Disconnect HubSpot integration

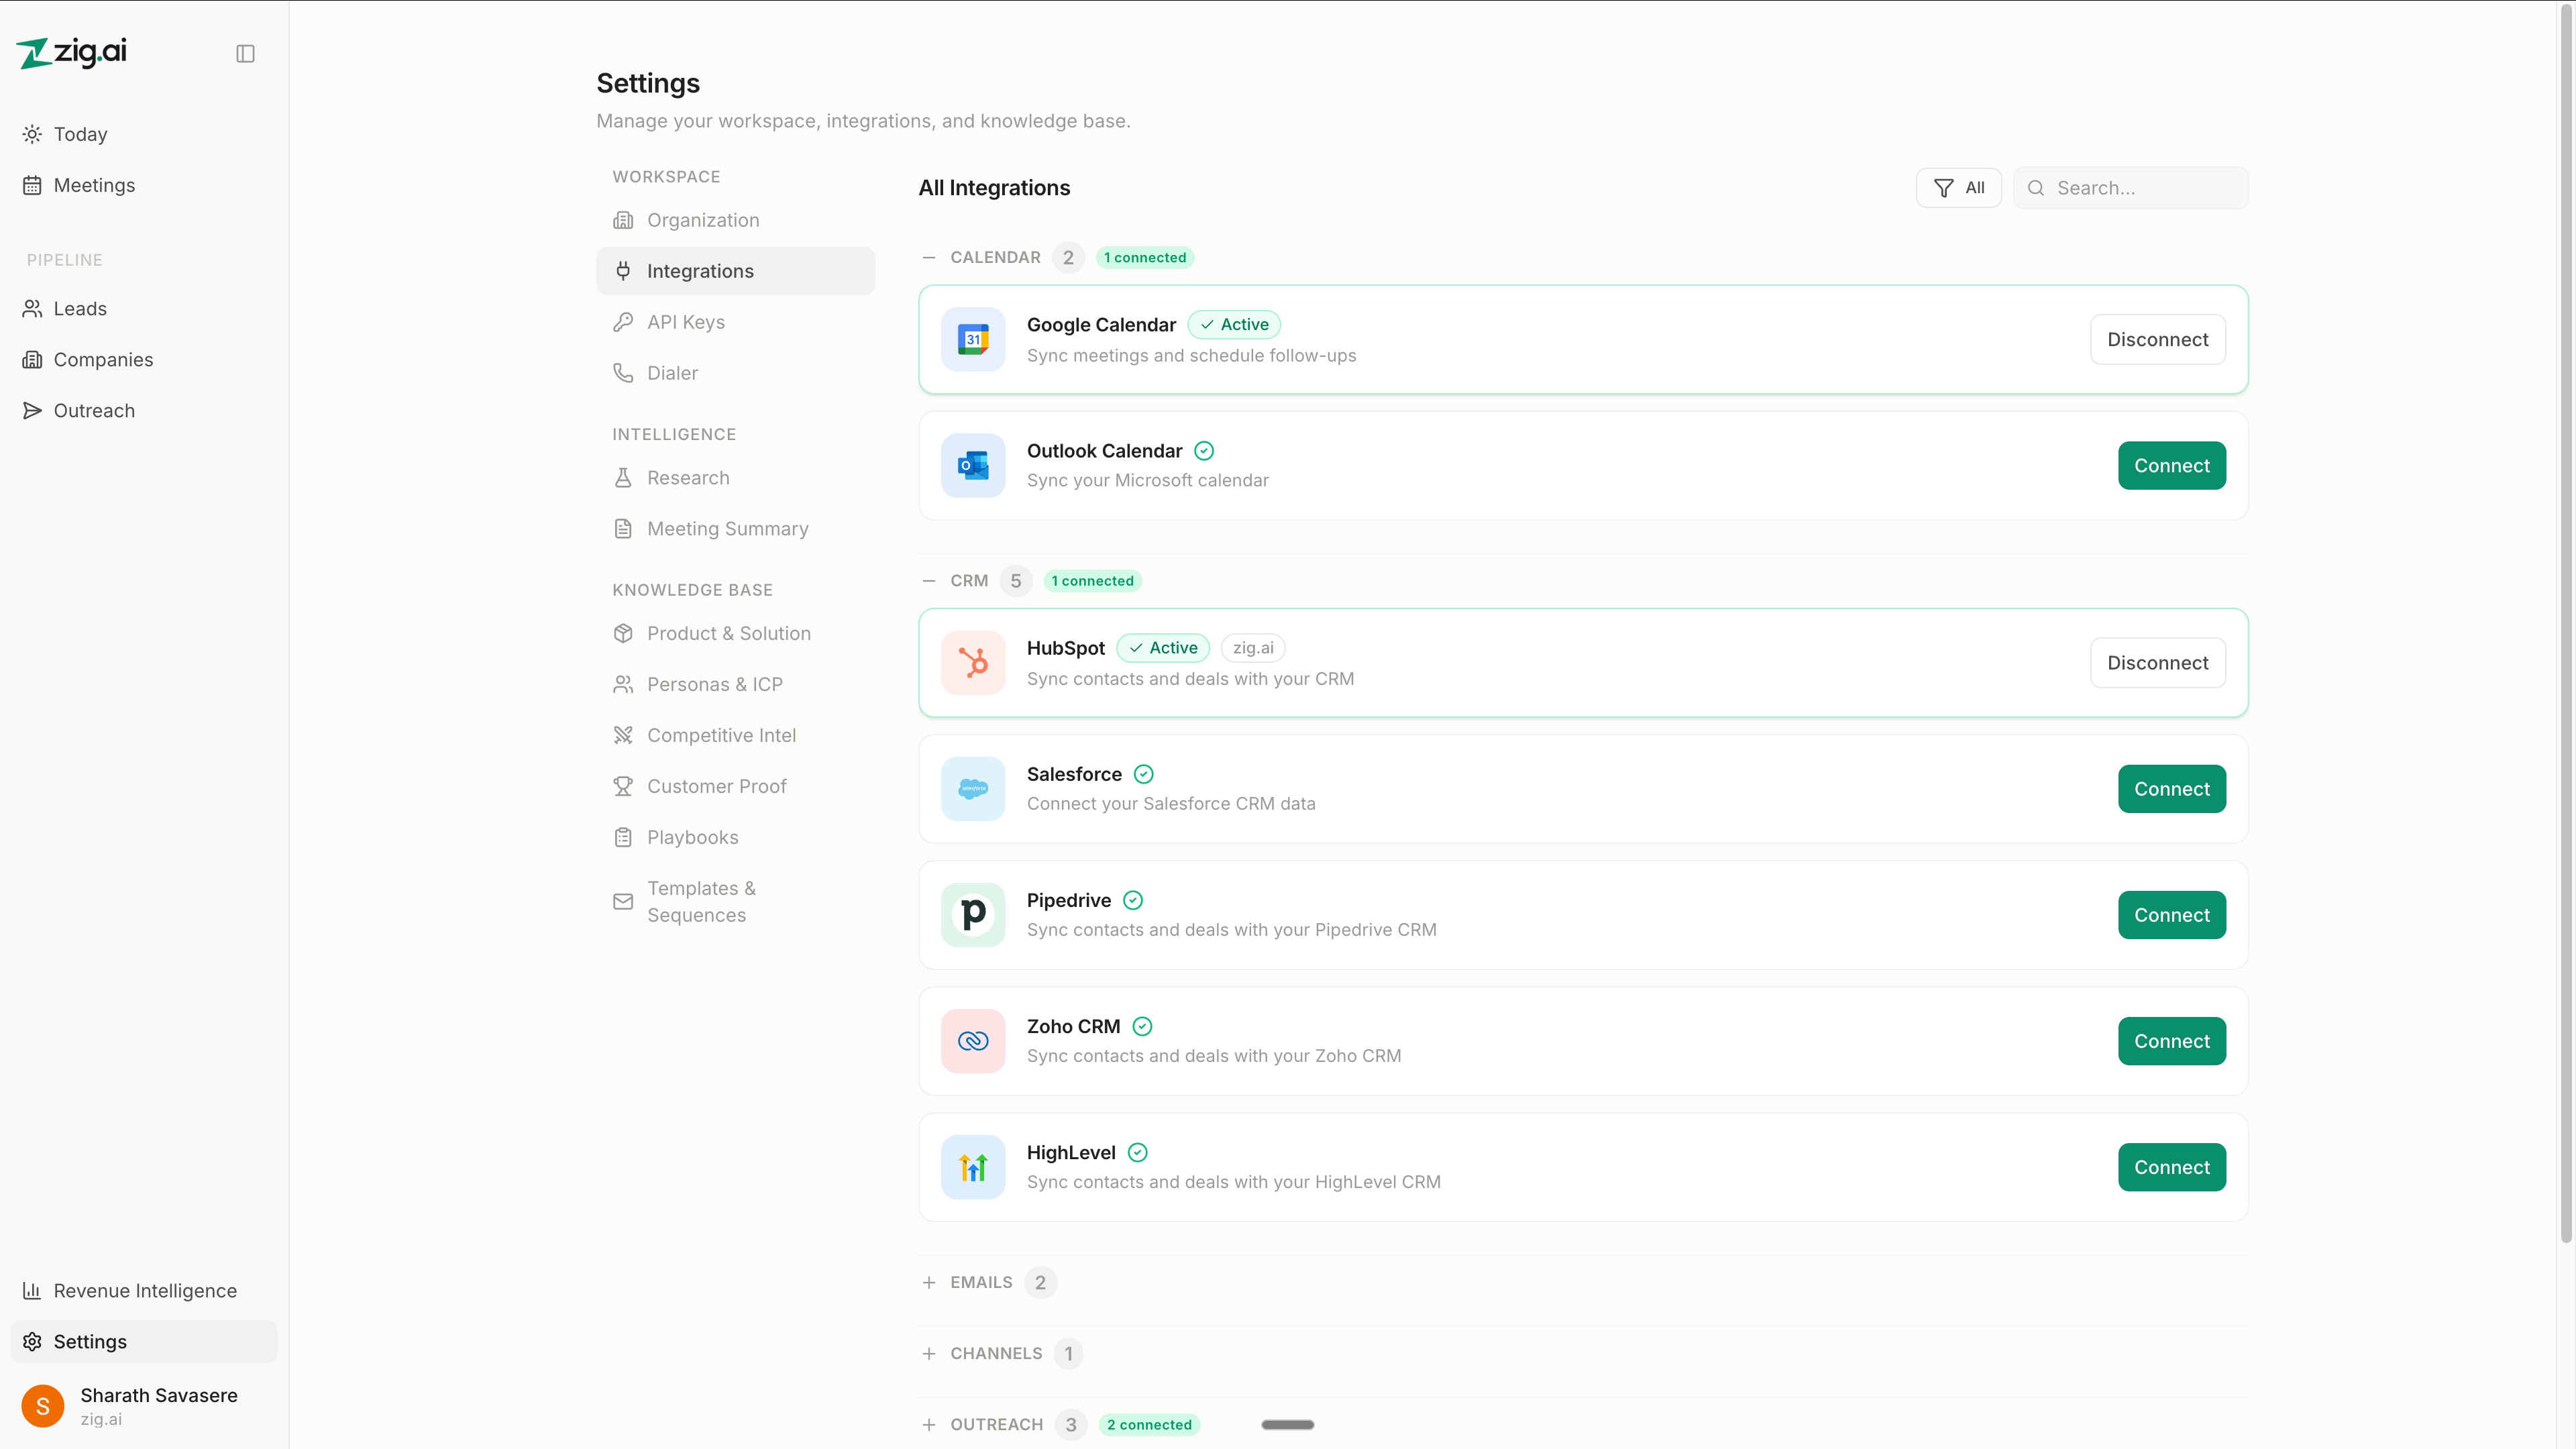[2157, 663]
